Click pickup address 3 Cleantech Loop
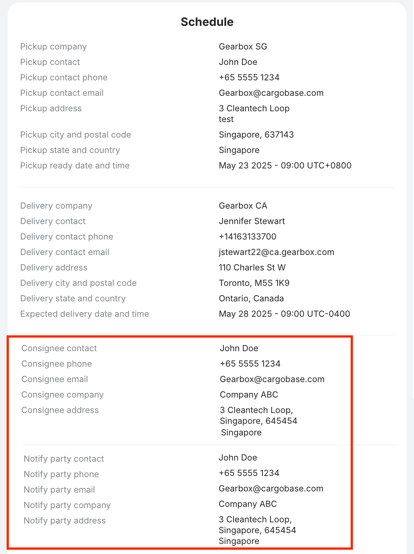The image size is (414, 554). point(254,108)
